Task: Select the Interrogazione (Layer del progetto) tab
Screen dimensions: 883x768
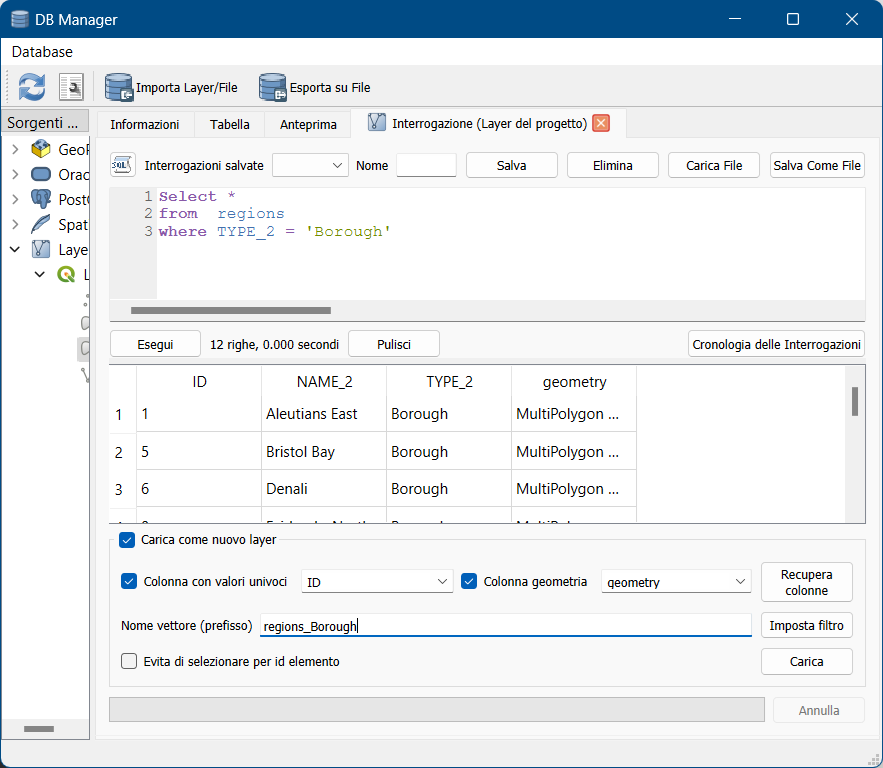Action: (x=489, y=123)
